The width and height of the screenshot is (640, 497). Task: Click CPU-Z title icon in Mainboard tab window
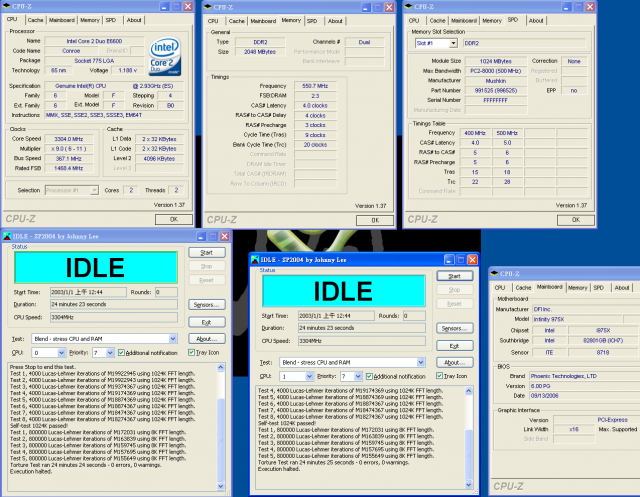pos(494,273)
